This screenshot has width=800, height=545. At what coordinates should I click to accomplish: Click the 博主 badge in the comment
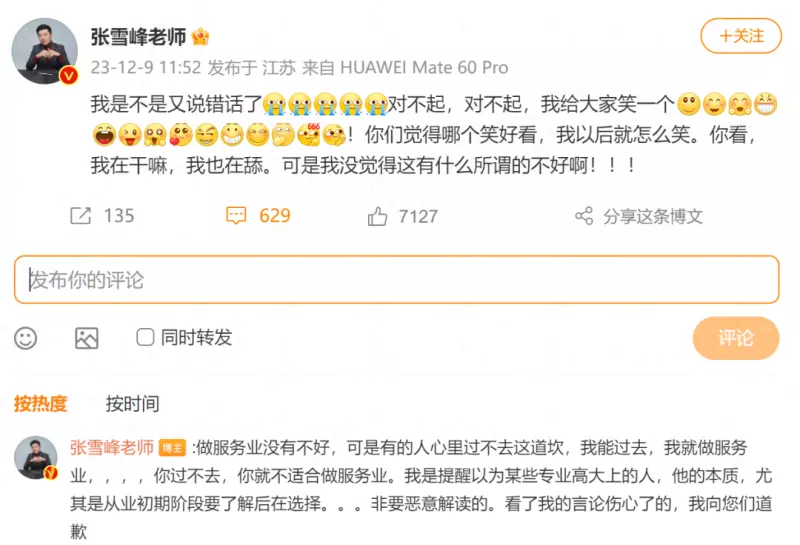[x=172, y=448]
